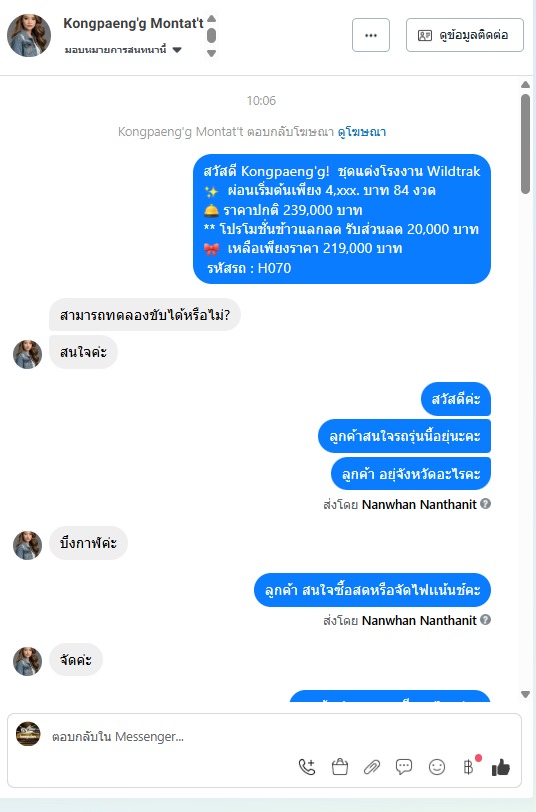Open the shopping bag product icon

click(x=340, y=767)
